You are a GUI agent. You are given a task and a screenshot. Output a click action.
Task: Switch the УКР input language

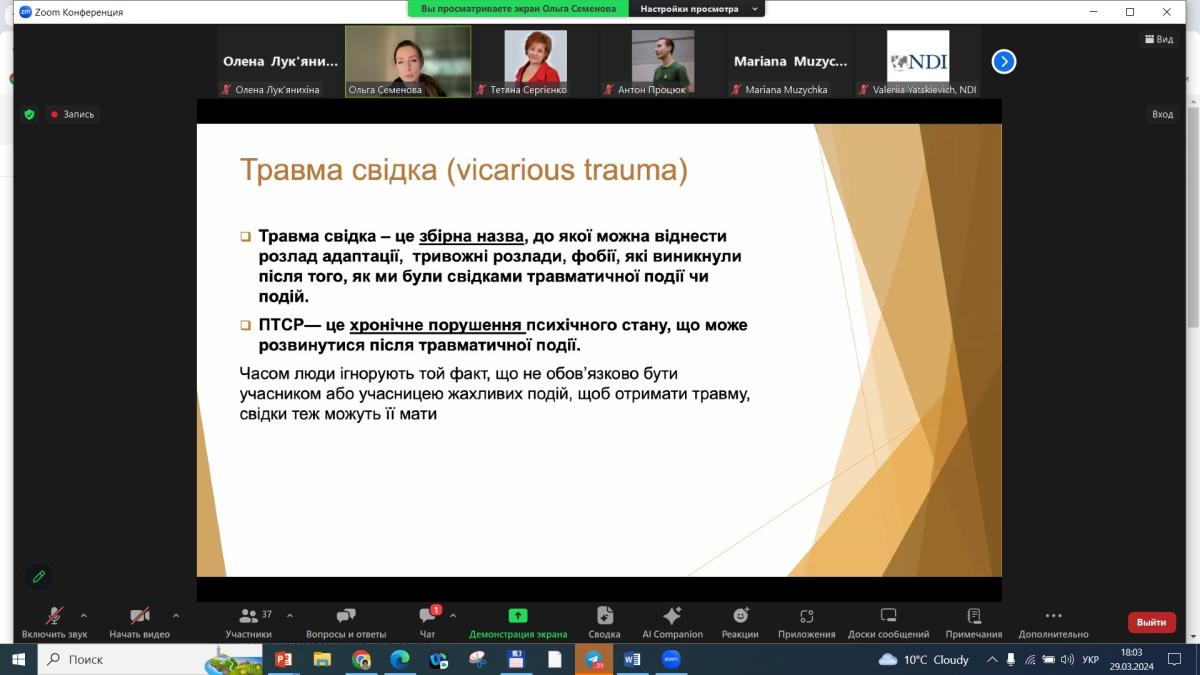tap(1091, 660)
